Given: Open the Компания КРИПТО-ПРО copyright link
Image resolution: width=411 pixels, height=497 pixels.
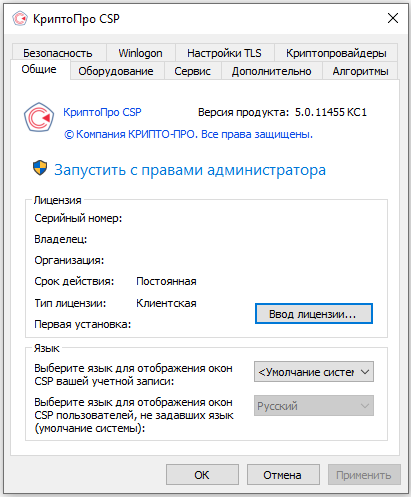Looking at the screenshot, I should [188, 134].
